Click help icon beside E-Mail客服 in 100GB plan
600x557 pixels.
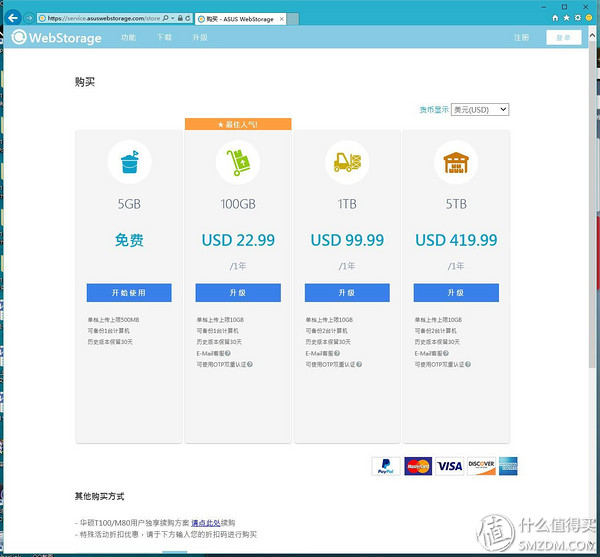(x=228, y=353)
